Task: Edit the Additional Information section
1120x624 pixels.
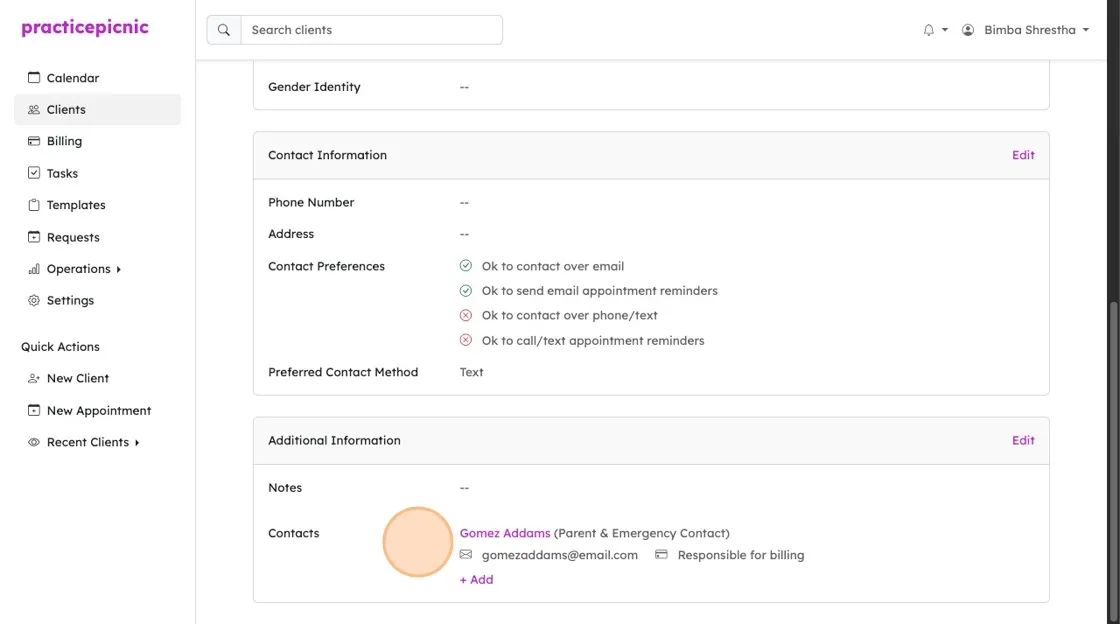Action: pos(1023,441)
